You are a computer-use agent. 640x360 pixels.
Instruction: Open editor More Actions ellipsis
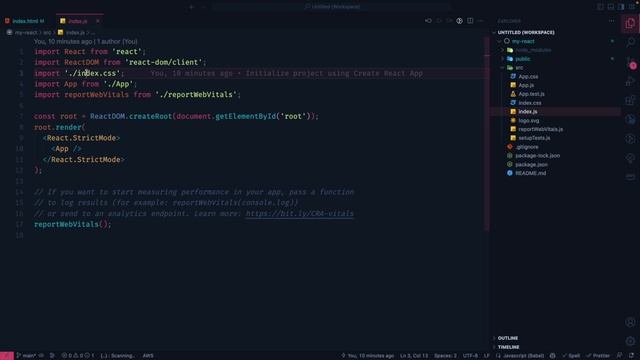(x=480, y=21)
